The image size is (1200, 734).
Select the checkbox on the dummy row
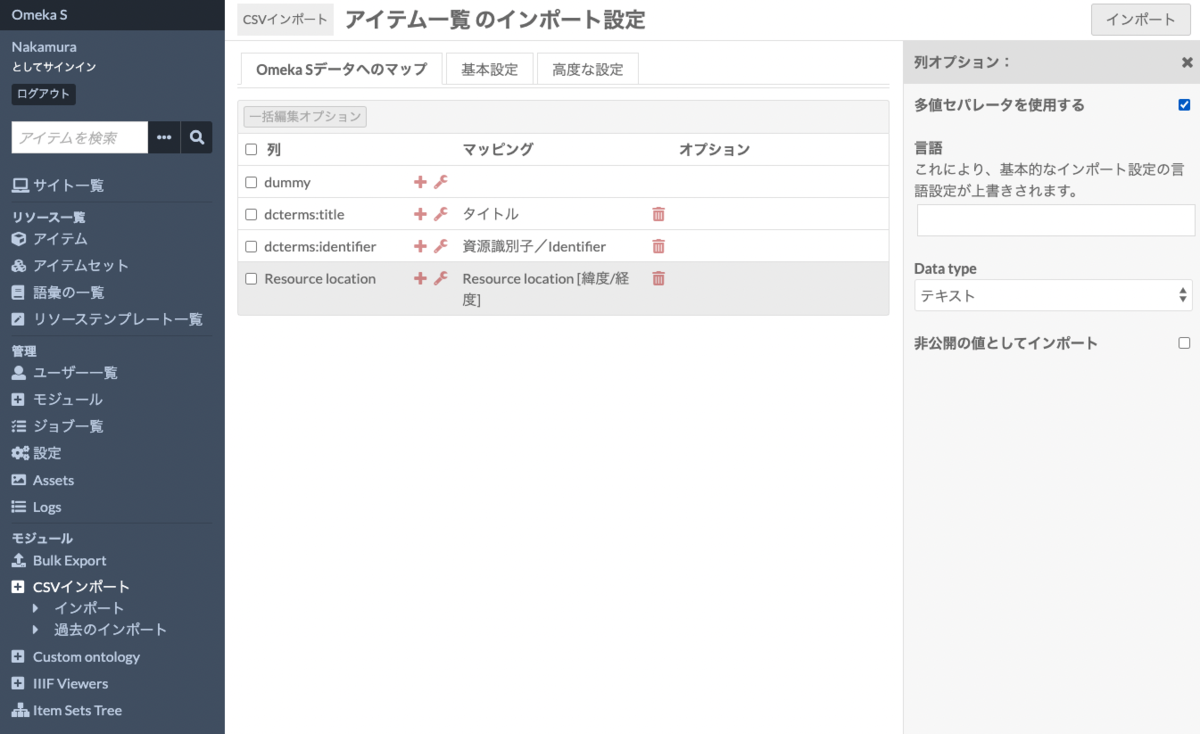250,182
